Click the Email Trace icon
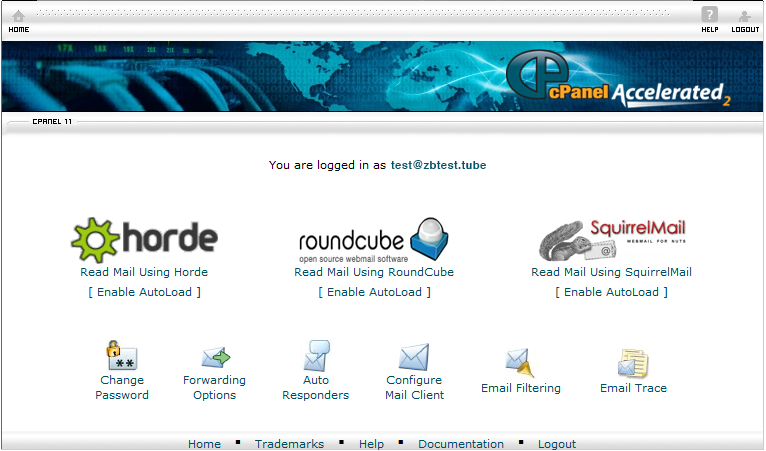The image size is (766, 451). pos(633,362)
